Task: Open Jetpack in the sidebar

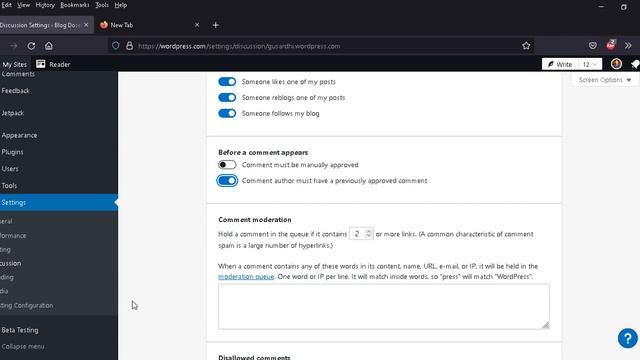Action: 12,113
